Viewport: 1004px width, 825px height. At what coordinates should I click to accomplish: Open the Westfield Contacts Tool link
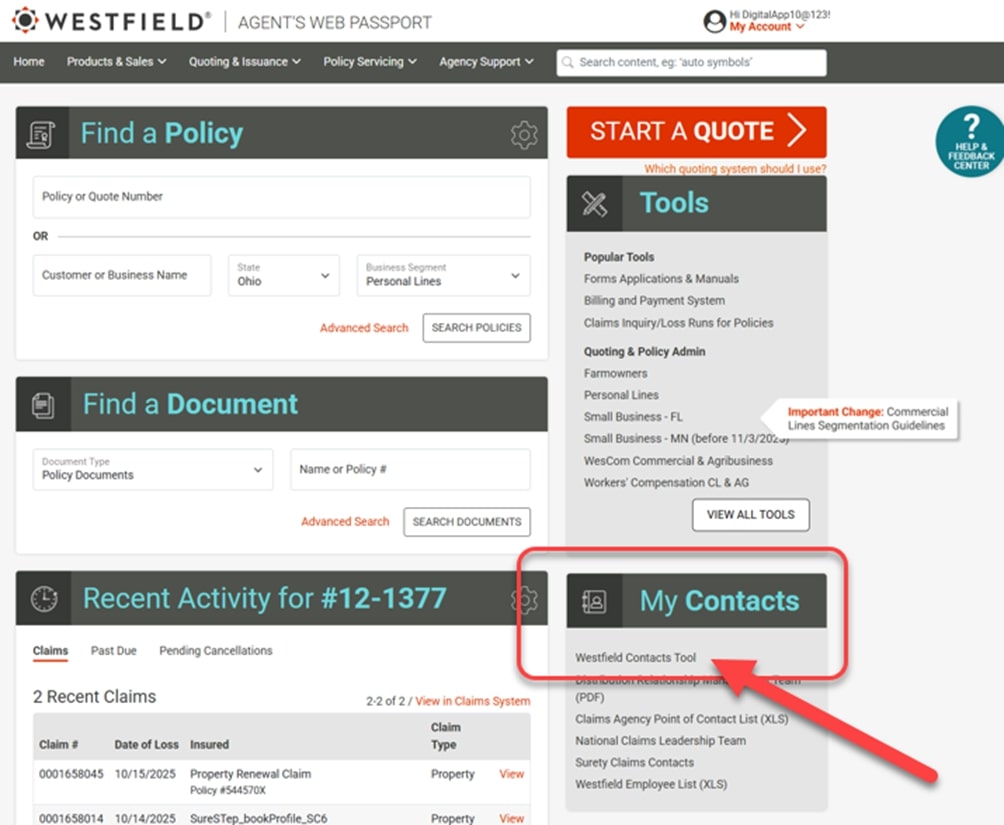[x=635, y=658]
